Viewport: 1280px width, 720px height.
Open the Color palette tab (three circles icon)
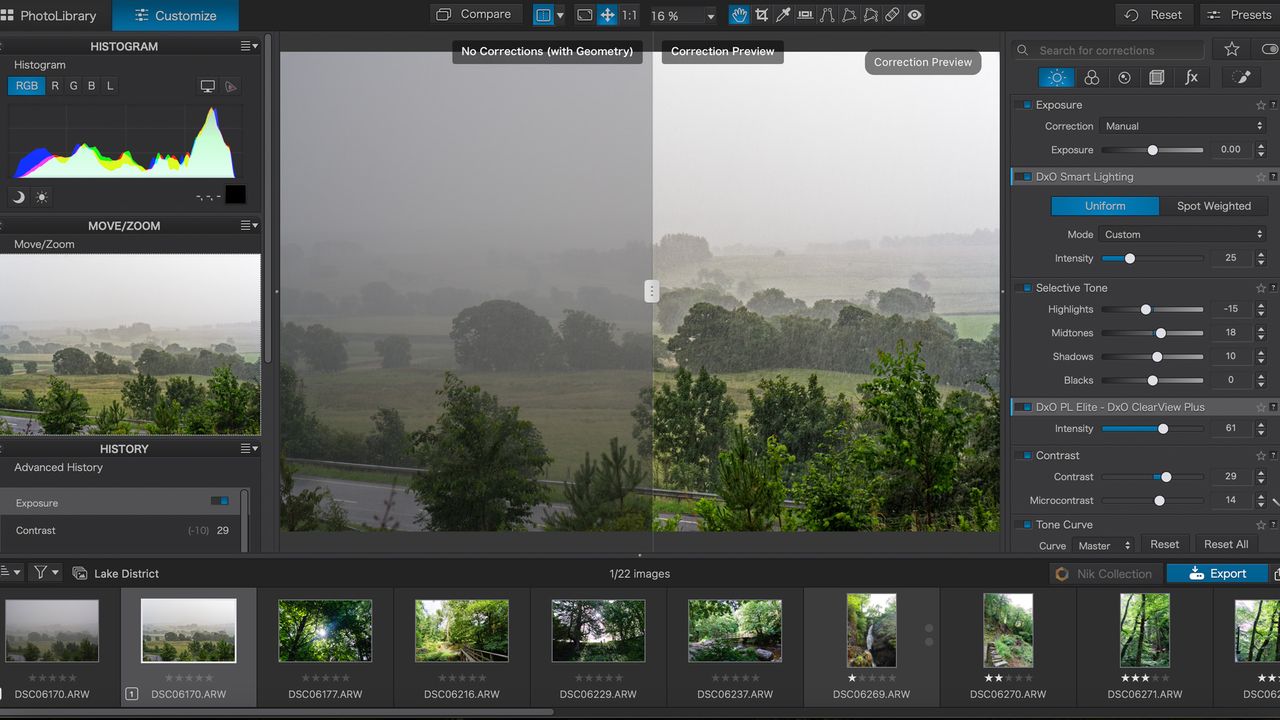pos(1091,77)
